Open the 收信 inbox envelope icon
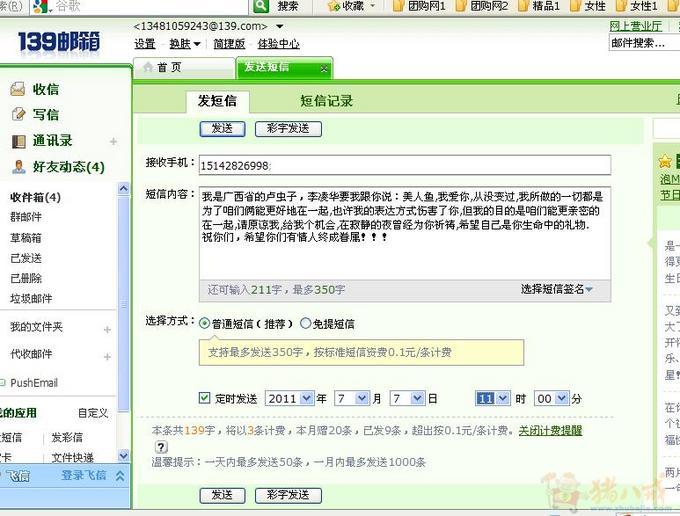This screenshot has height=516, width=680. tap(18, 89)
